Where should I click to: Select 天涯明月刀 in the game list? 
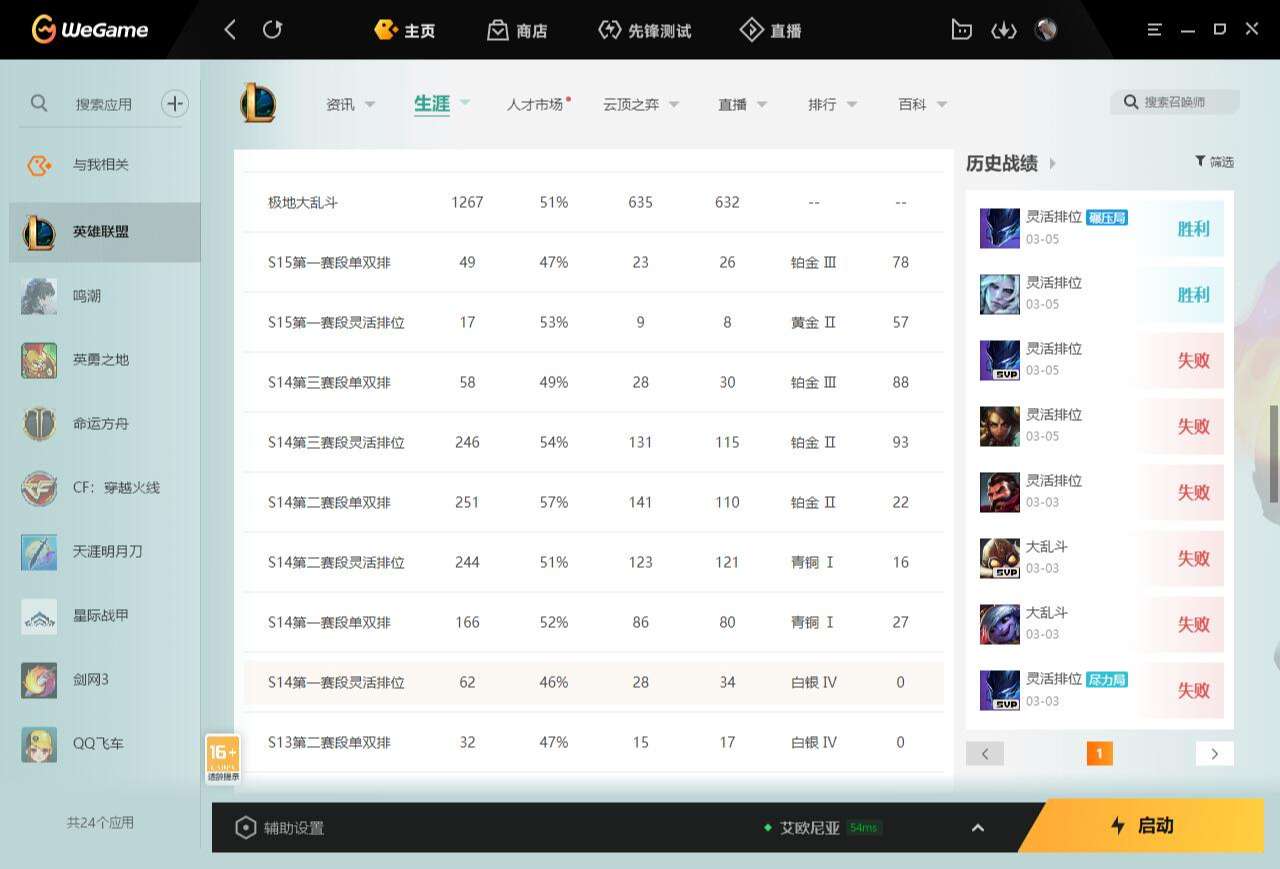pos(105,552)
